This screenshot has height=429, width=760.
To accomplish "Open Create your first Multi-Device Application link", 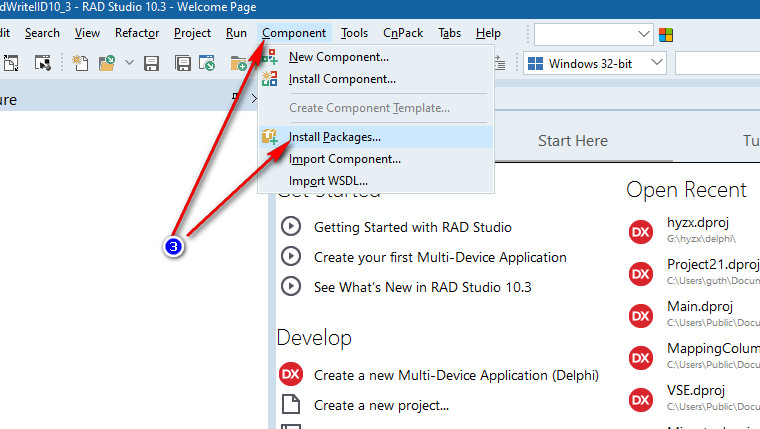I will click(440, 257).
